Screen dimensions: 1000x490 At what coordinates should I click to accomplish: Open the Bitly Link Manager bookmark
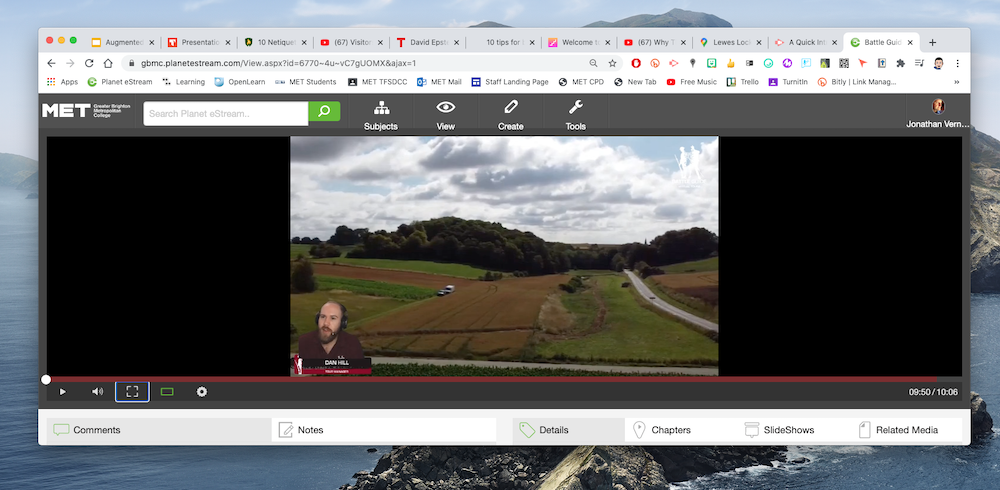click(857, 82)
